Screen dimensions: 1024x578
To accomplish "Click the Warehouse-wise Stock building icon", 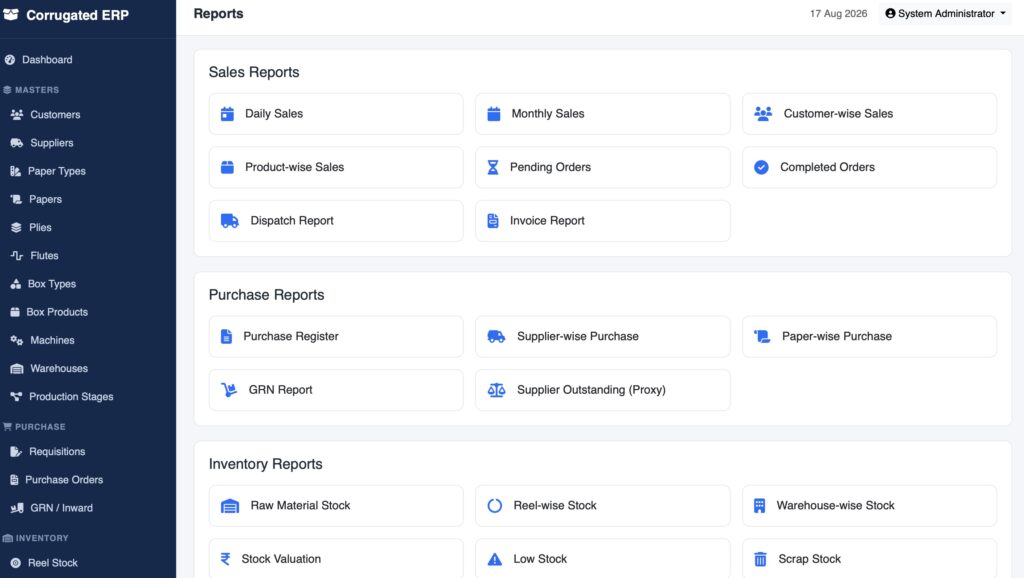I will pyautogui.click(x=760, y=506).
